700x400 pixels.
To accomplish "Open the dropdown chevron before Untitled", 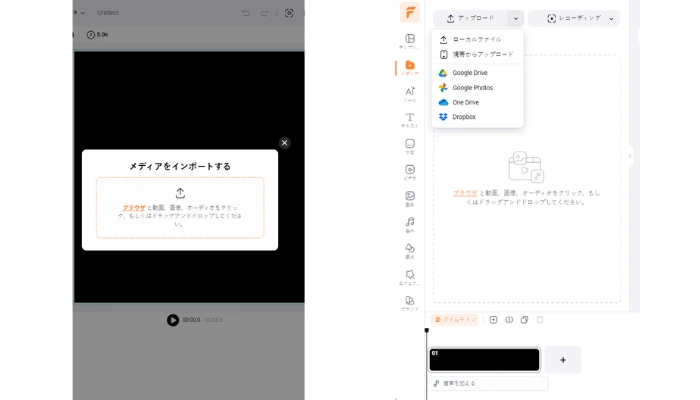I will (x=83, y=13).
